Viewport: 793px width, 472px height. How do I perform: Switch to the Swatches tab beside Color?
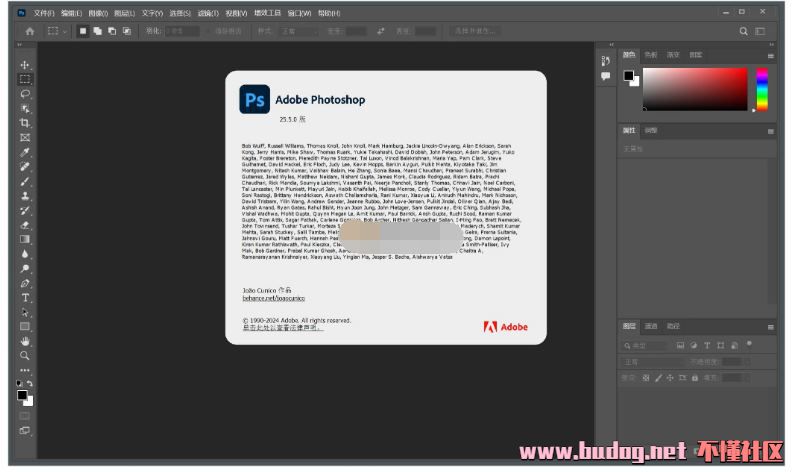[651, 55]
